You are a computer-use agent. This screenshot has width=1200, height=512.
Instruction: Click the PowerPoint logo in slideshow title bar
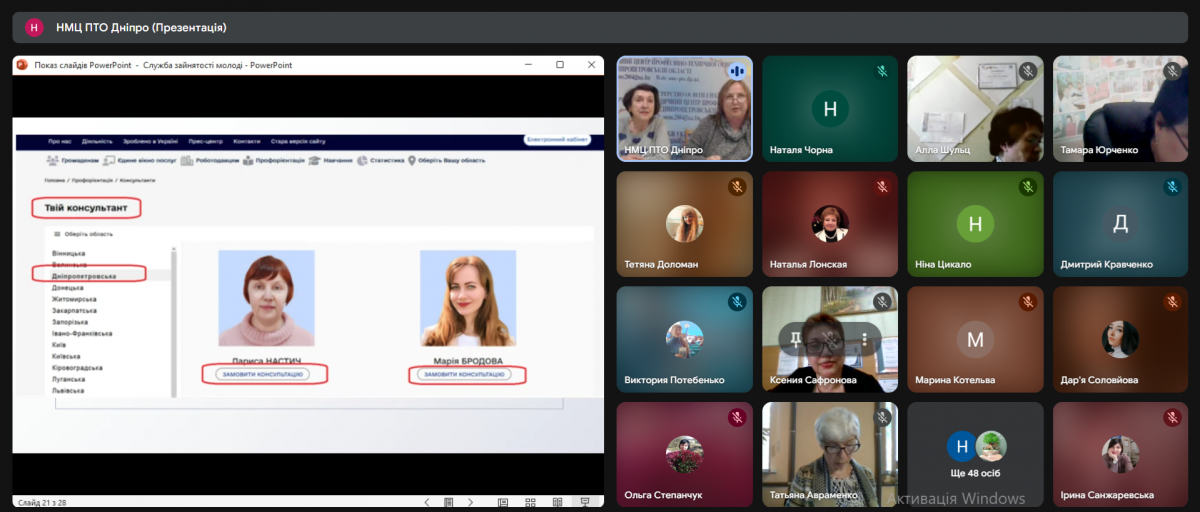23,65
